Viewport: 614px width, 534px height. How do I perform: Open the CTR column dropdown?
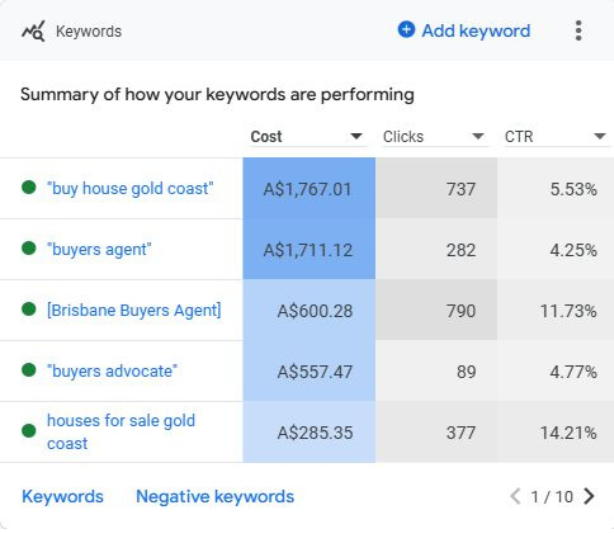tap(599, 137)
